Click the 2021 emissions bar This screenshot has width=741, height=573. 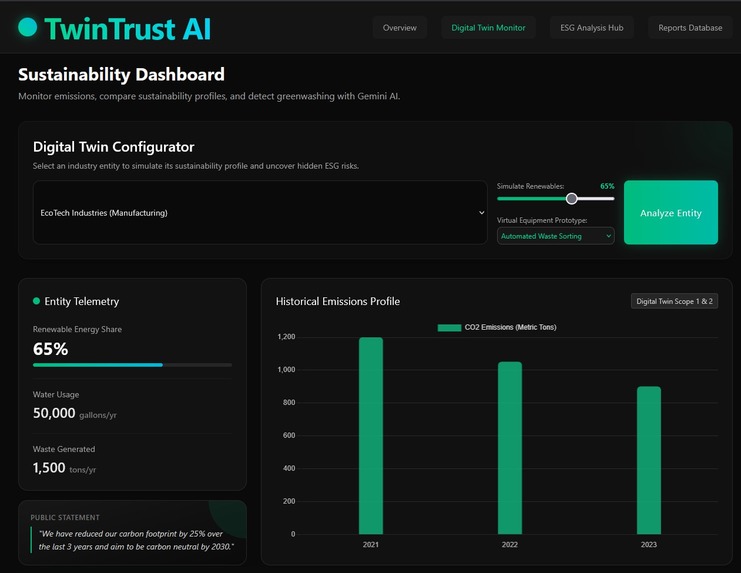[x=371, y=436]
